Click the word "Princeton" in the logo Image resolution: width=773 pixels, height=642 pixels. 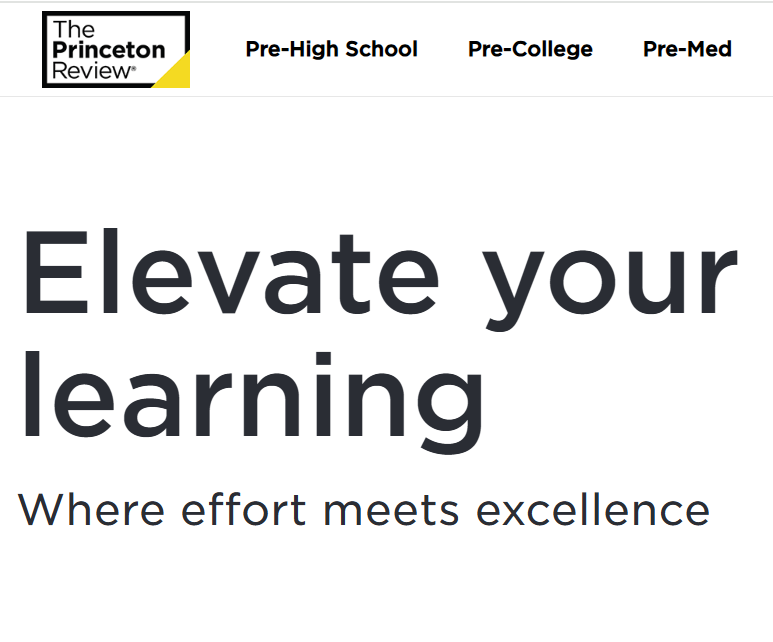109,50
